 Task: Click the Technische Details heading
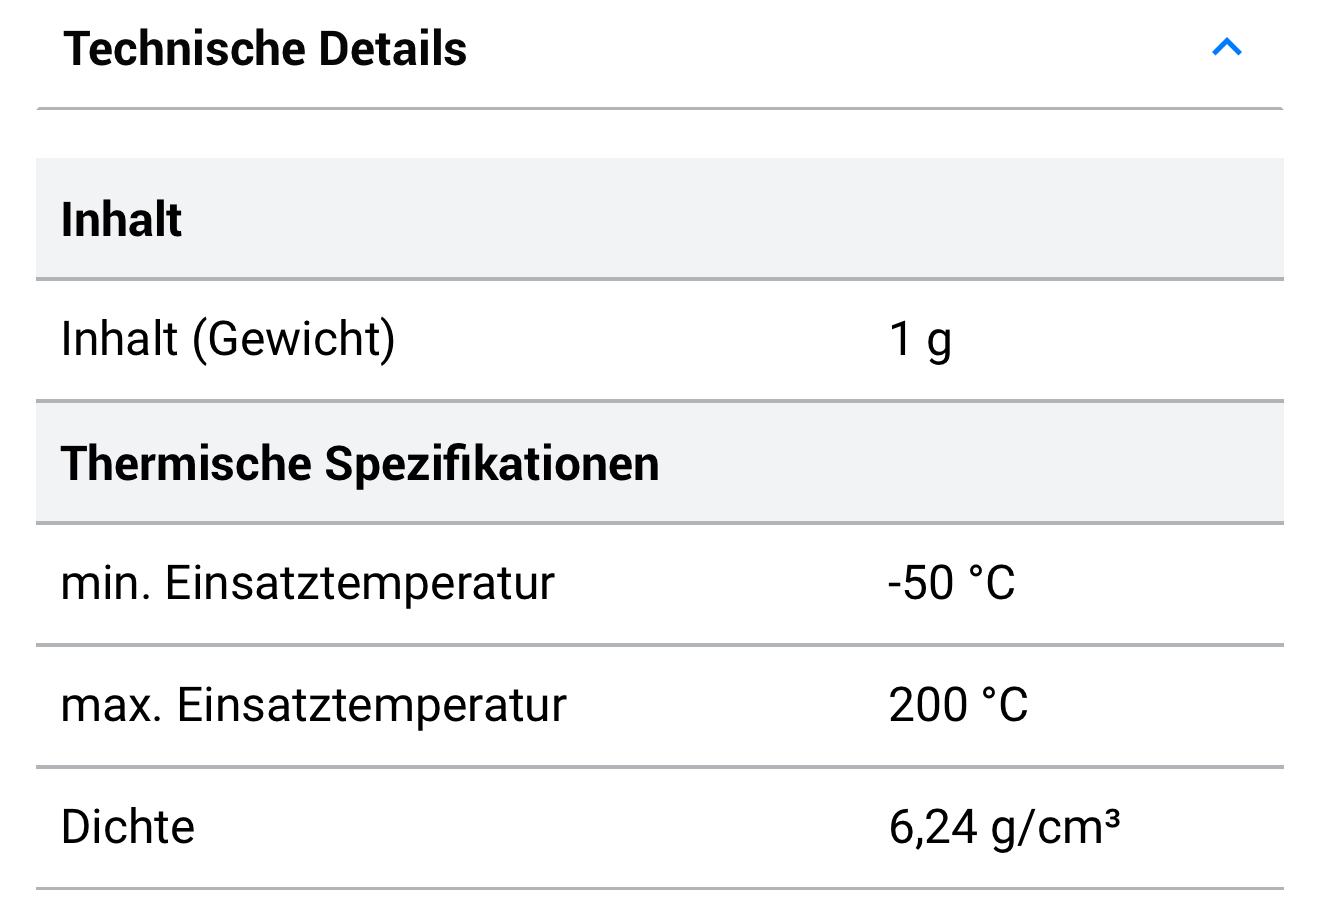[265, 49]
